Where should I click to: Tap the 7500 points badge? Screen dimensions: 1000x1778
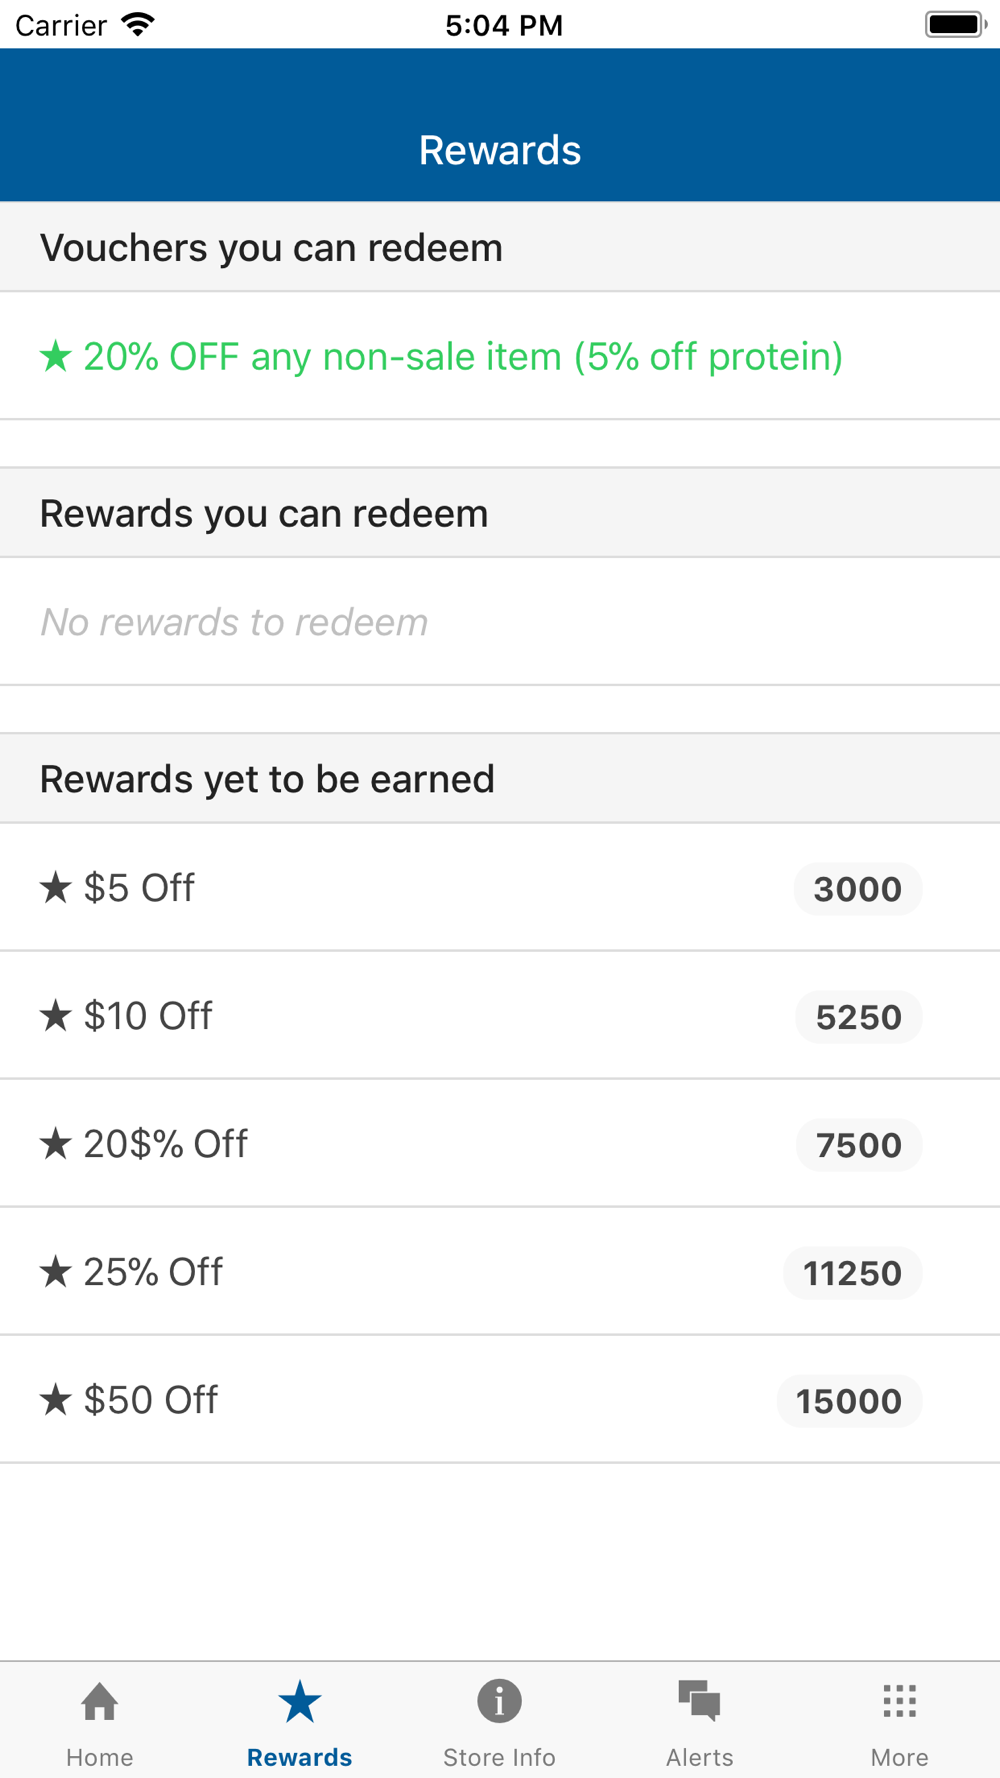pos(859,1145)
